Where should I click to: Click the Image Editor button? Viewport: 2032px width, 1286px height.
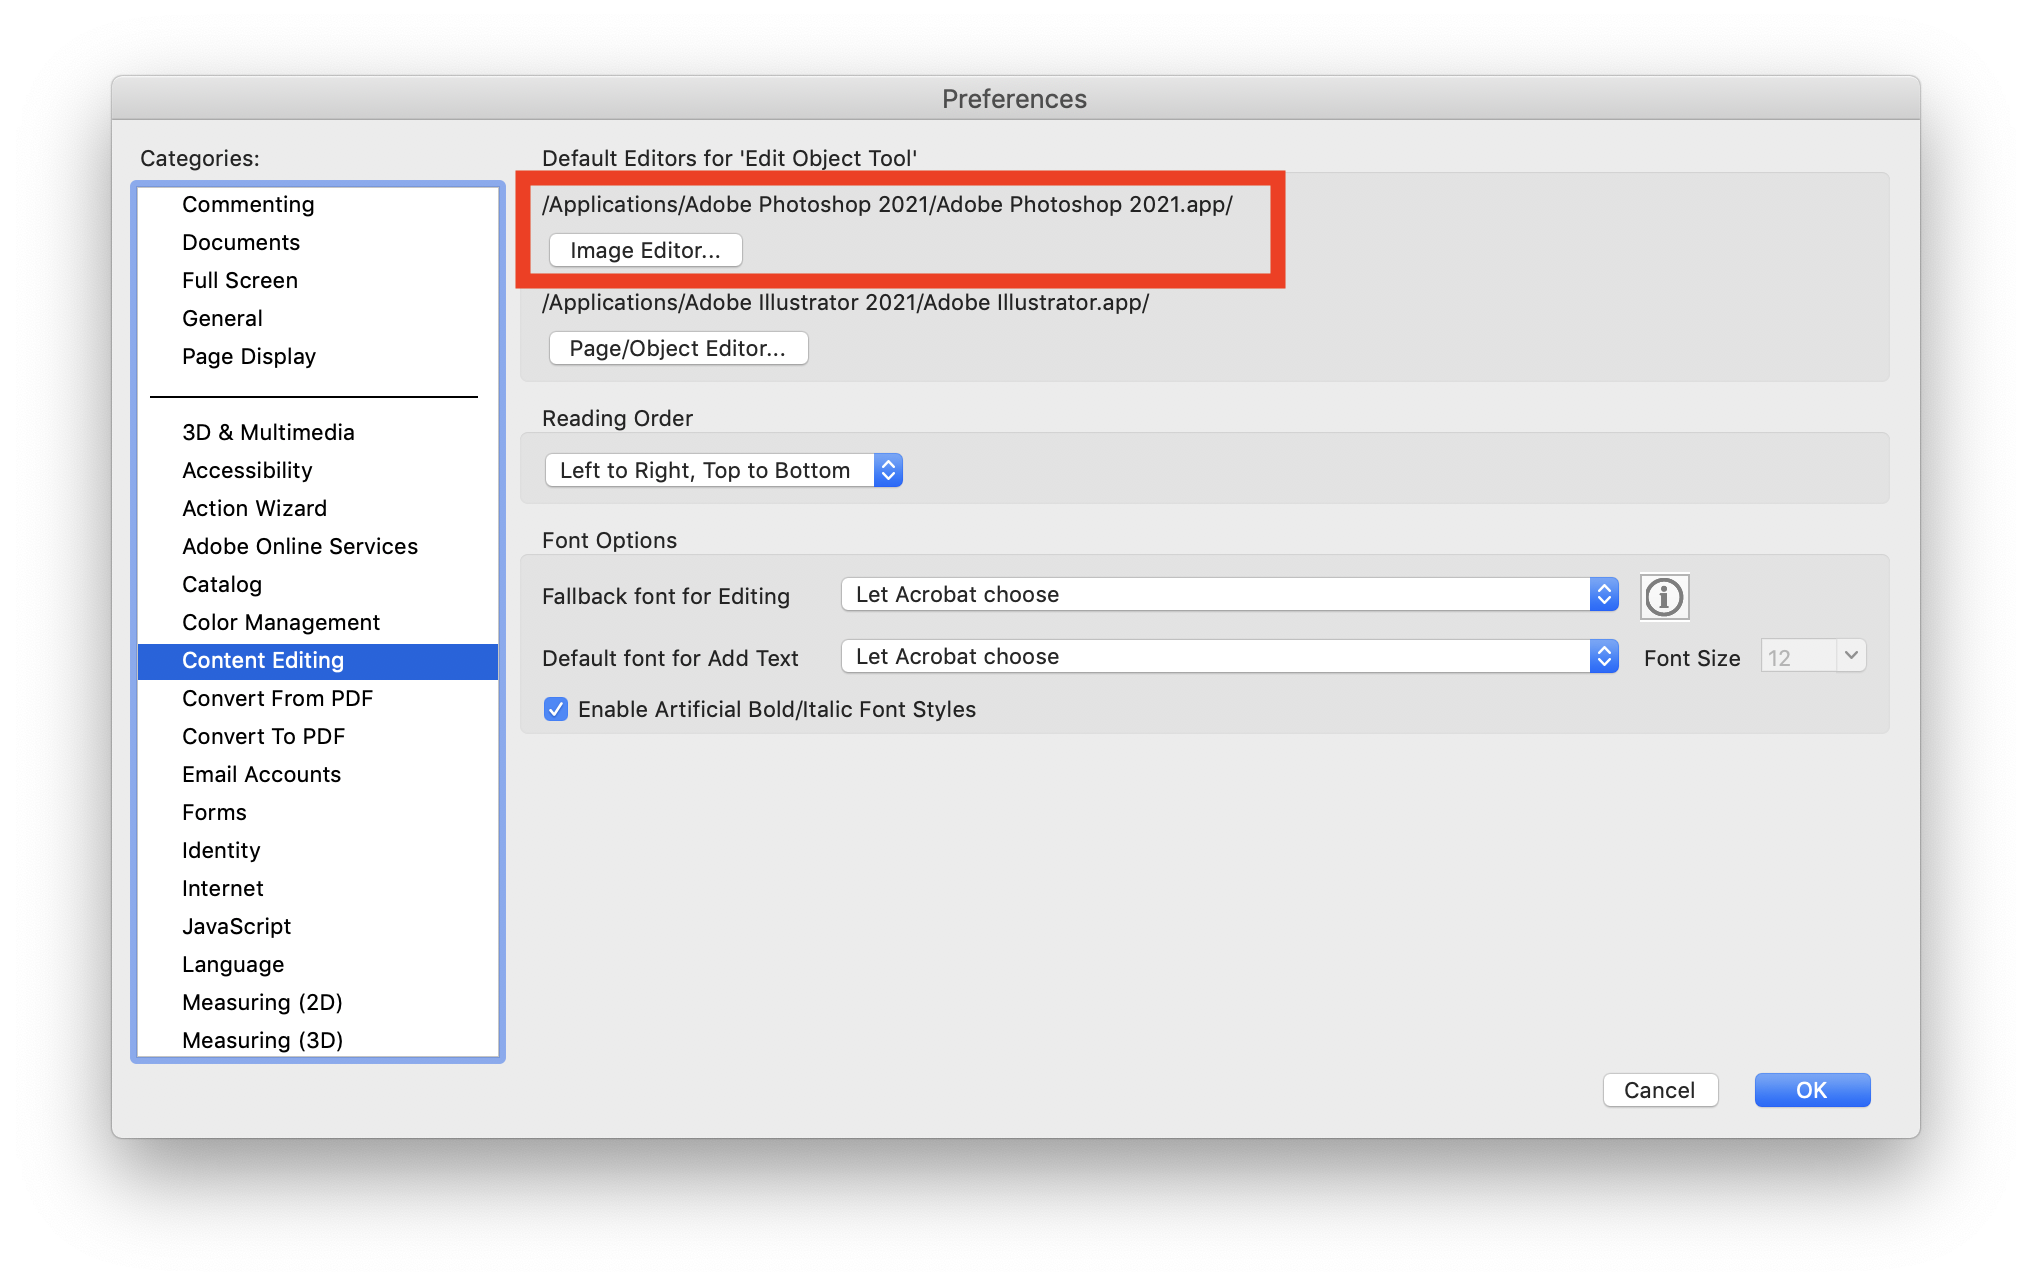click(x=645, y=250)
